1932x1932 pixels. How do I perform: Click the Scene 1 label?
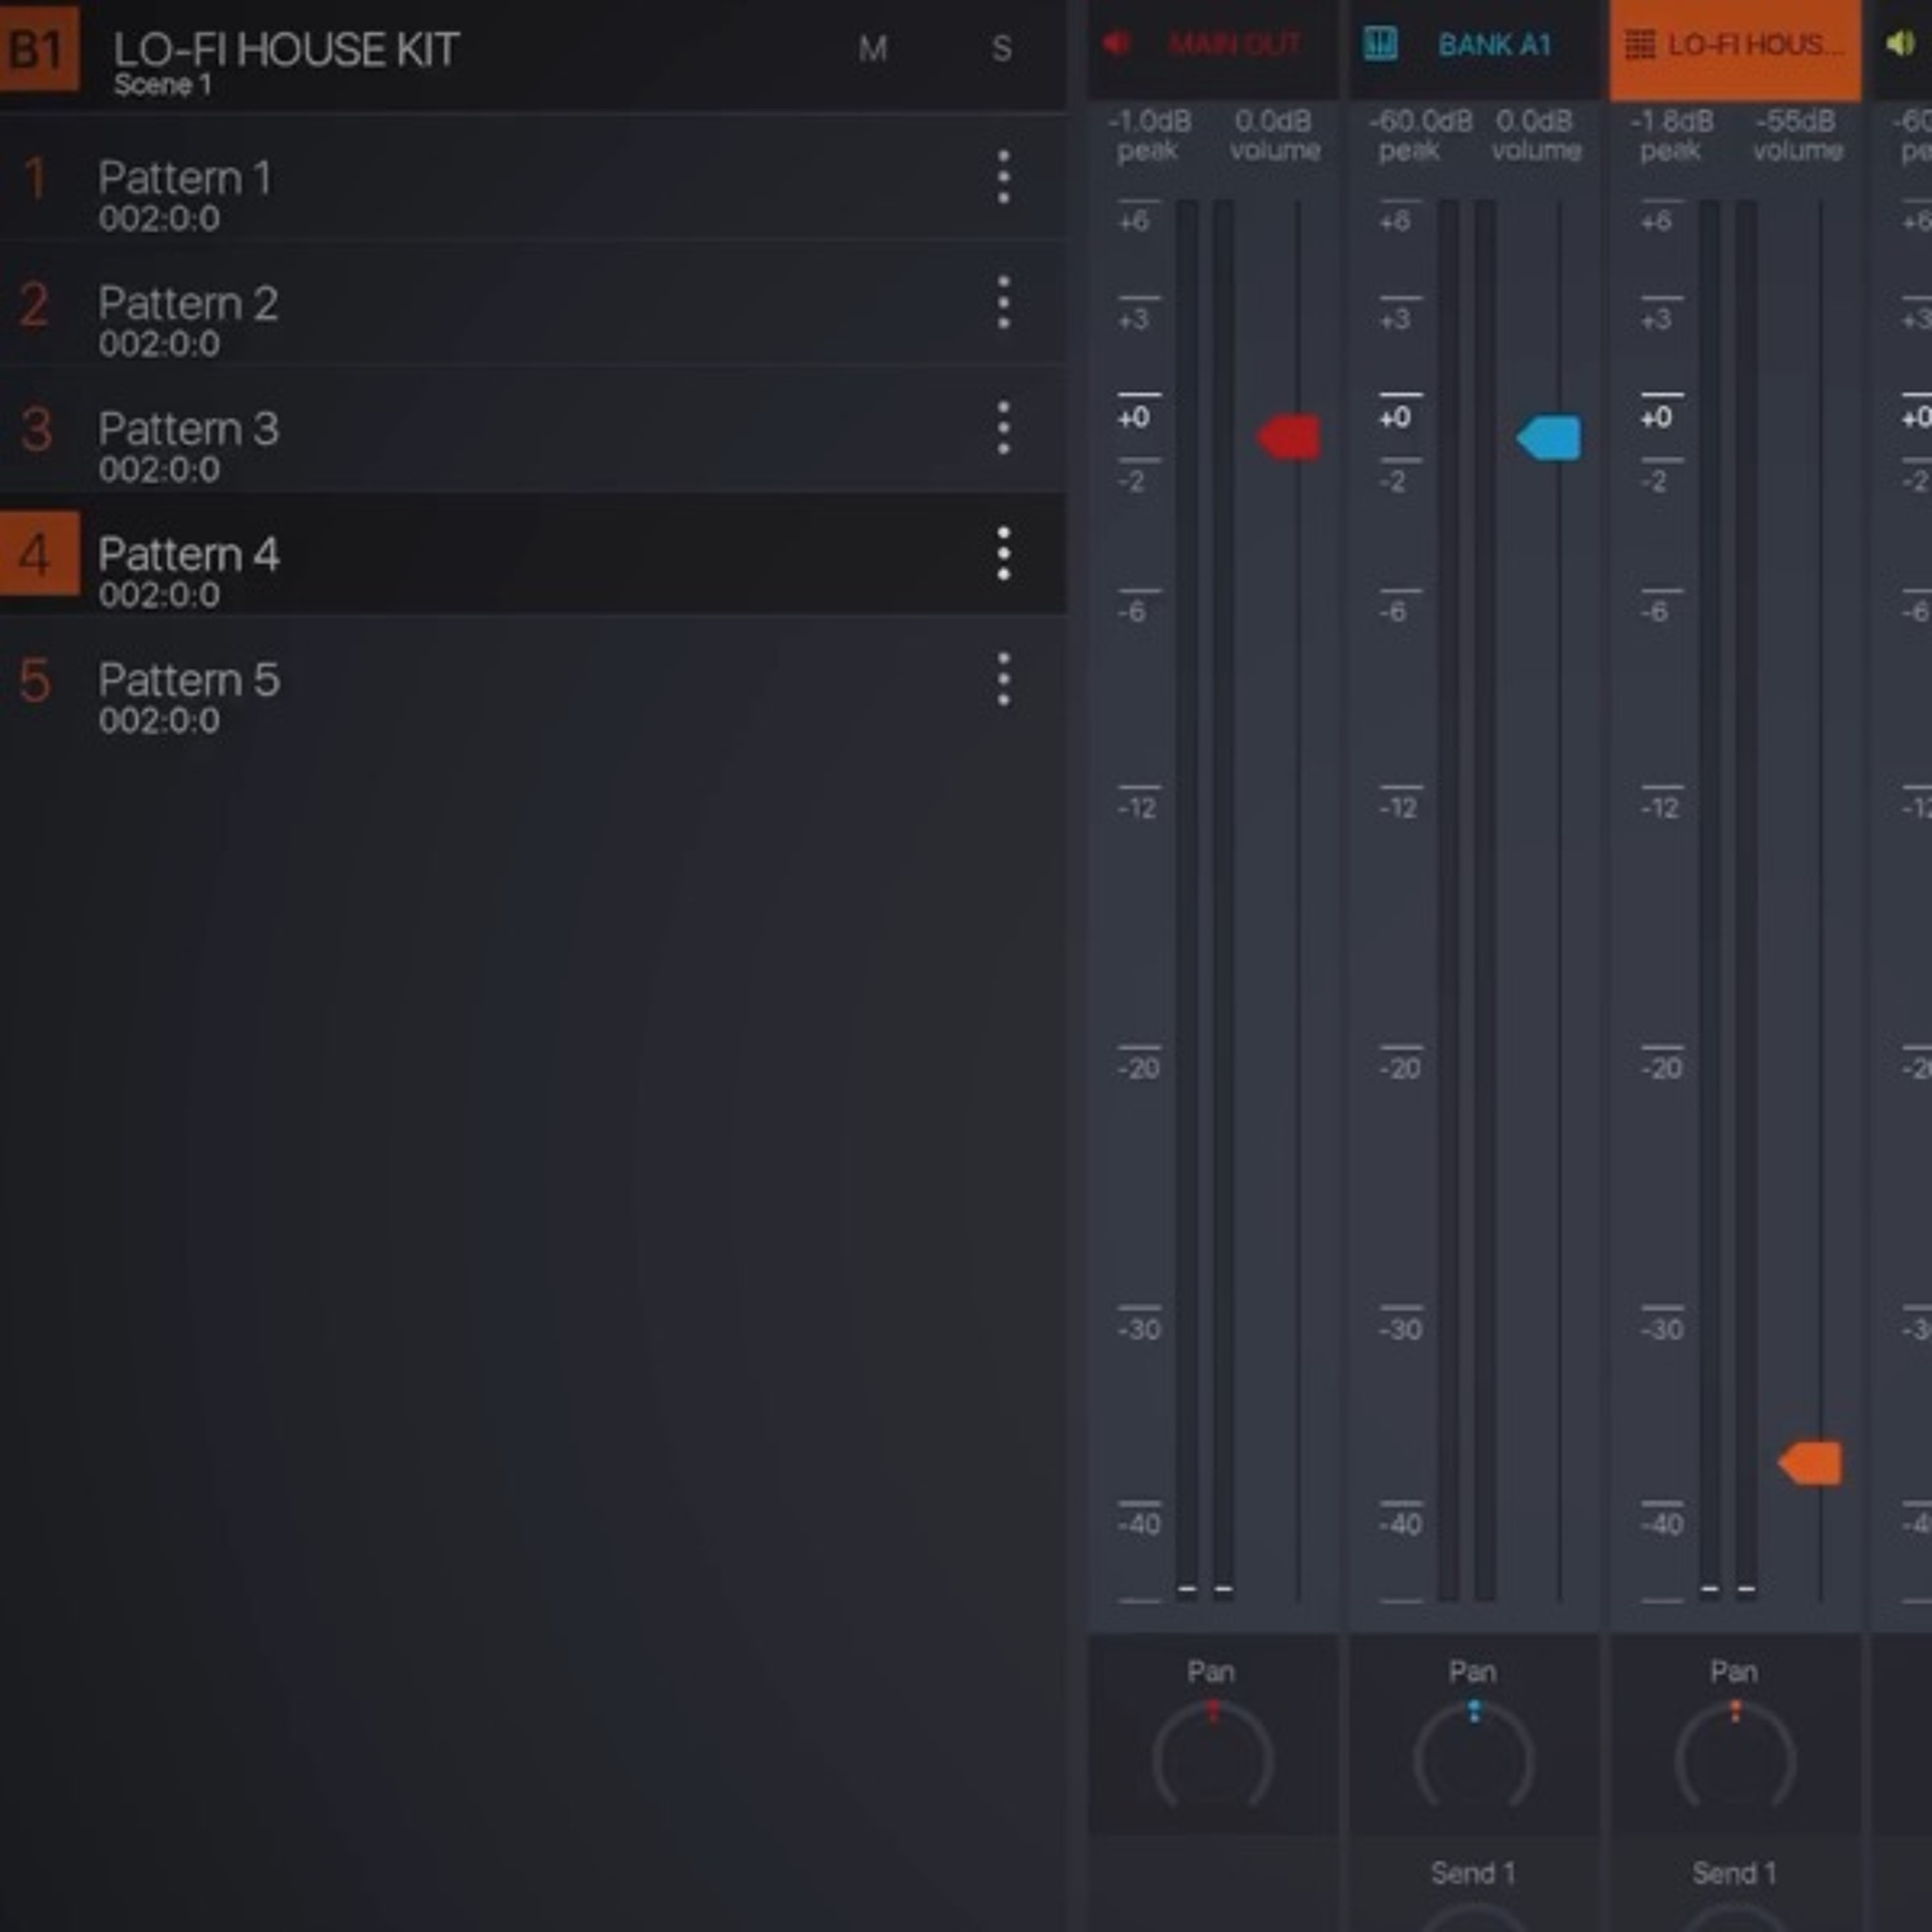162,85
